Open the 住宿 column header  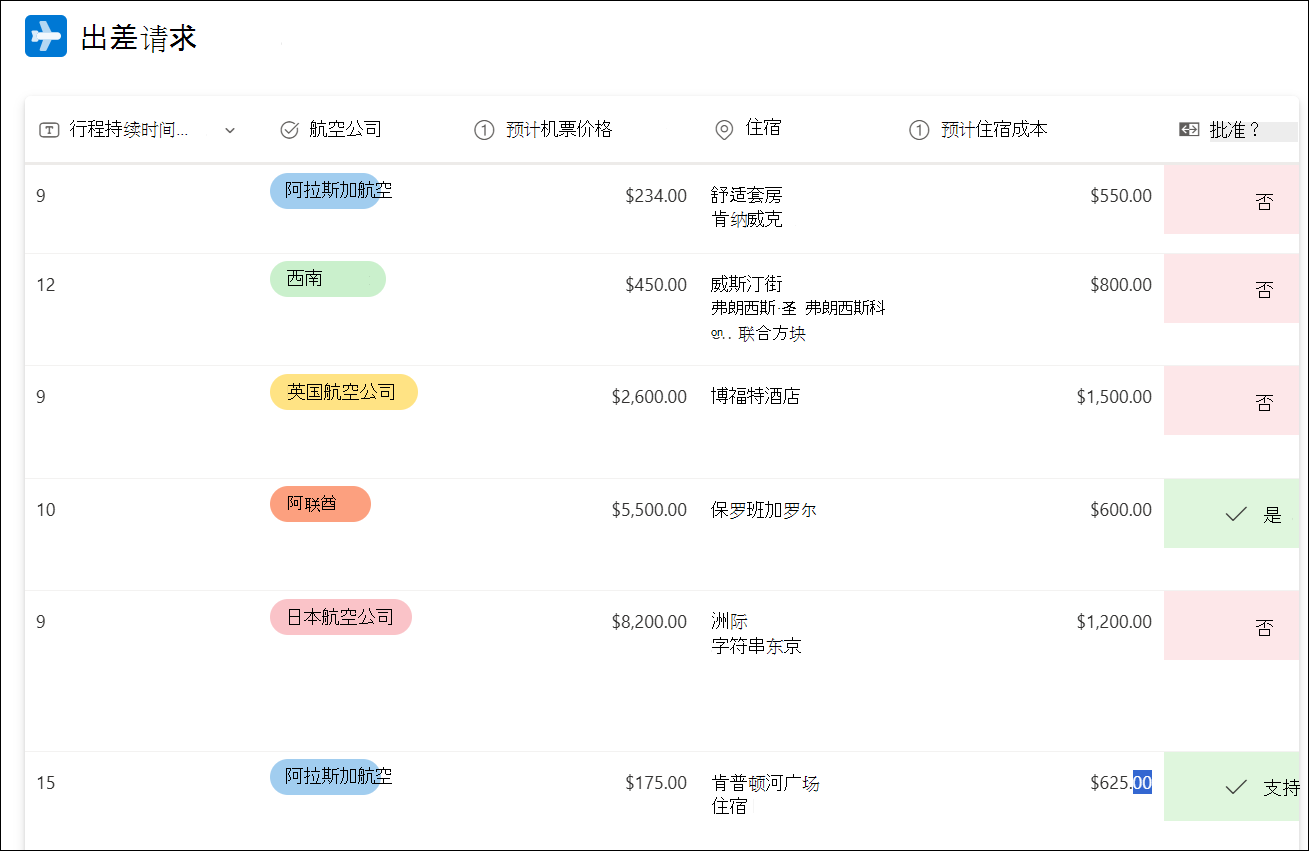point(764,128)
